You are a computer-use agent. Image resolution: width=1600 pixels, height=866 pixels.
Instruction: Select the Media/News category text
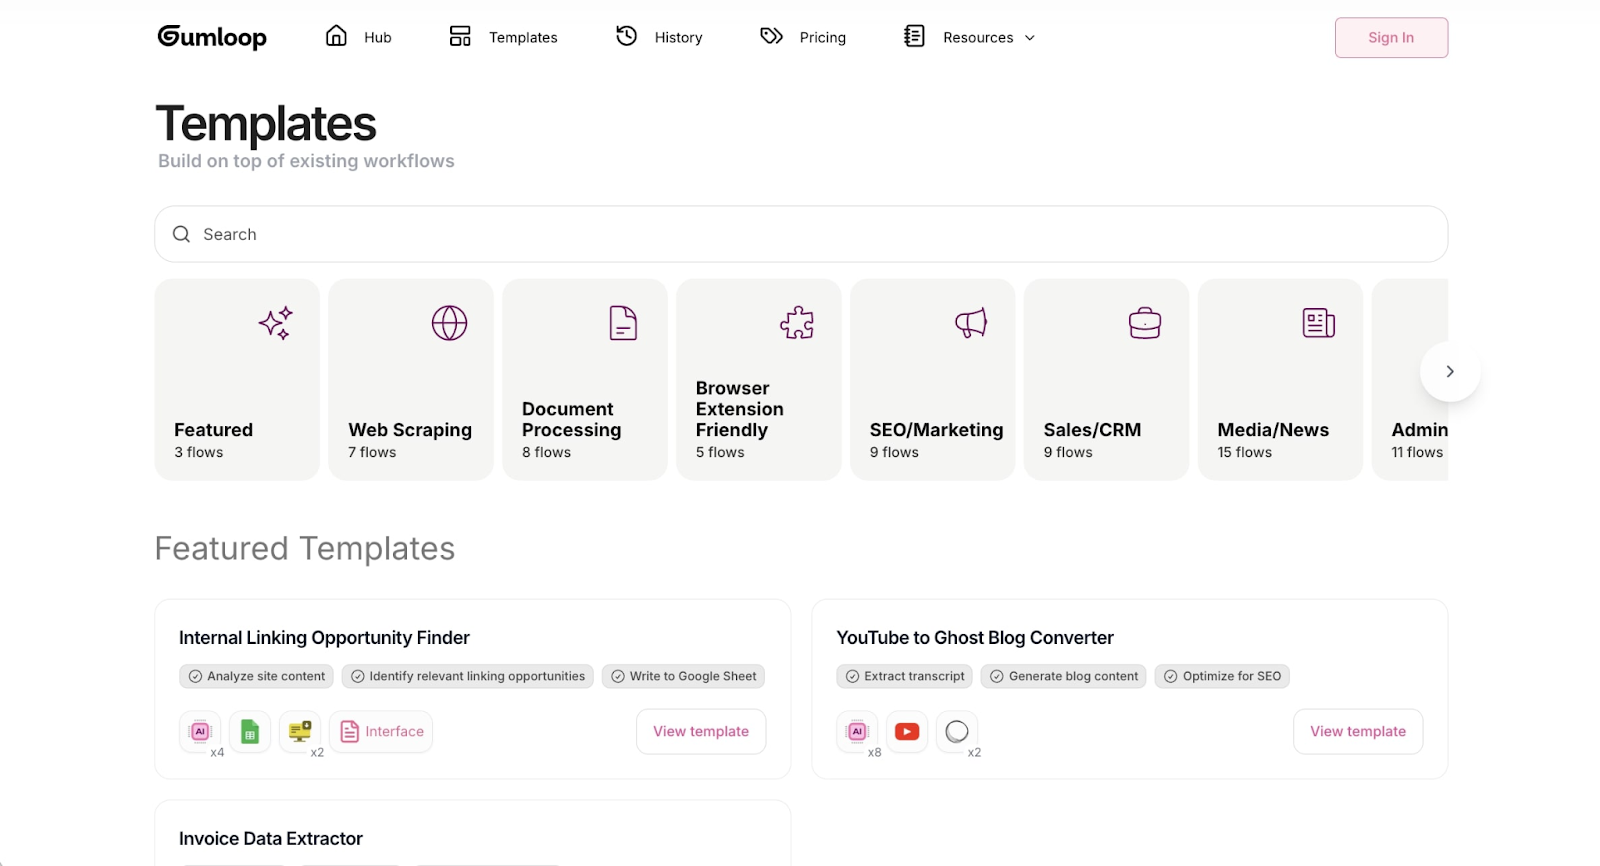pos(1273,430)
